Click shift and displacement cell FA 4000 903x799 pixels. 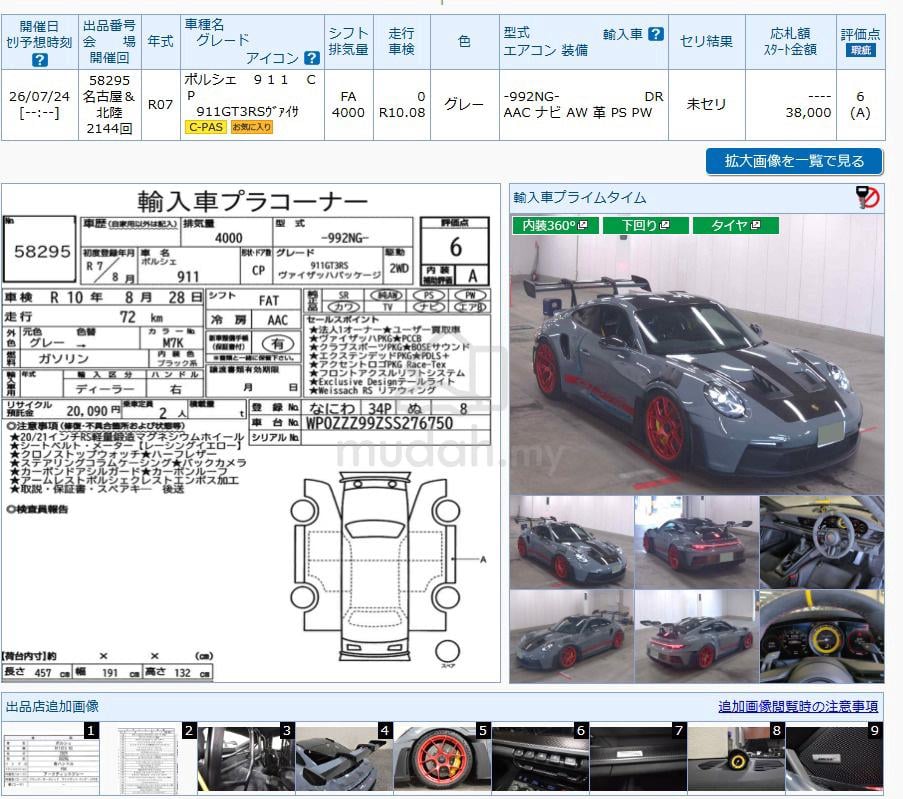[x=348, y=104]
